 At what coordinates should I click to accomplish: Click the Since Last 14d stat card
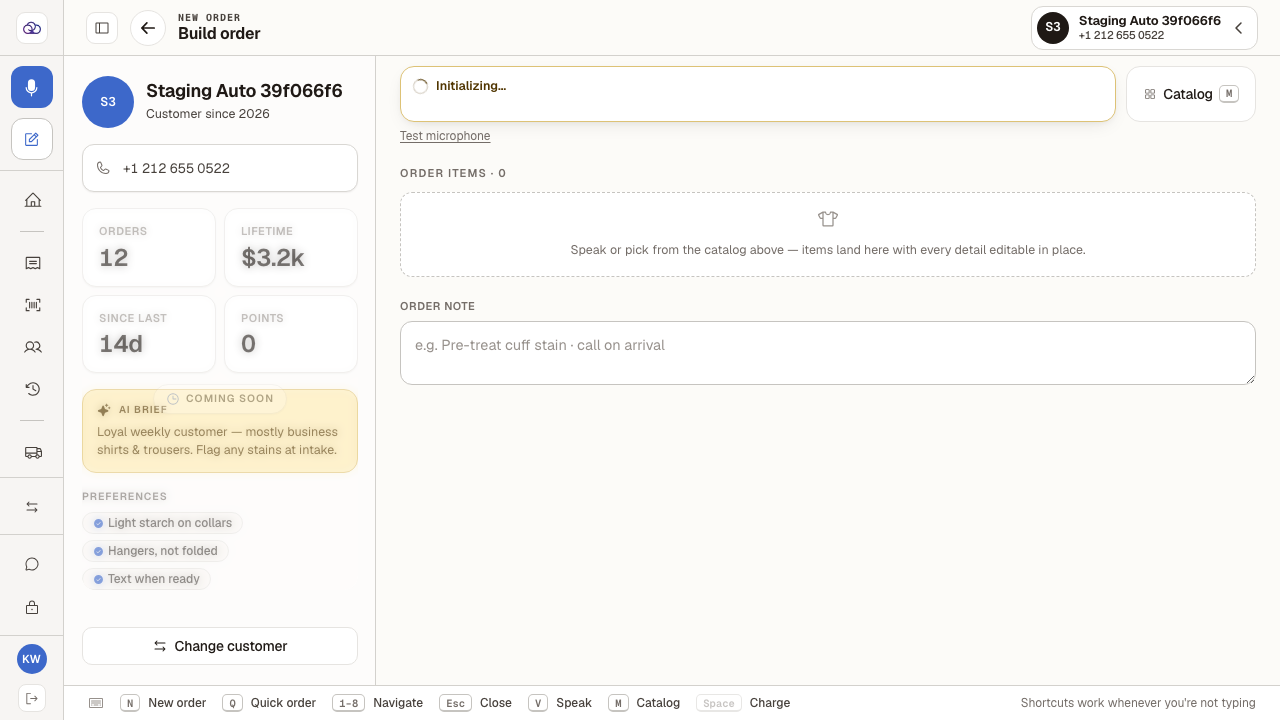click(149, 334)
